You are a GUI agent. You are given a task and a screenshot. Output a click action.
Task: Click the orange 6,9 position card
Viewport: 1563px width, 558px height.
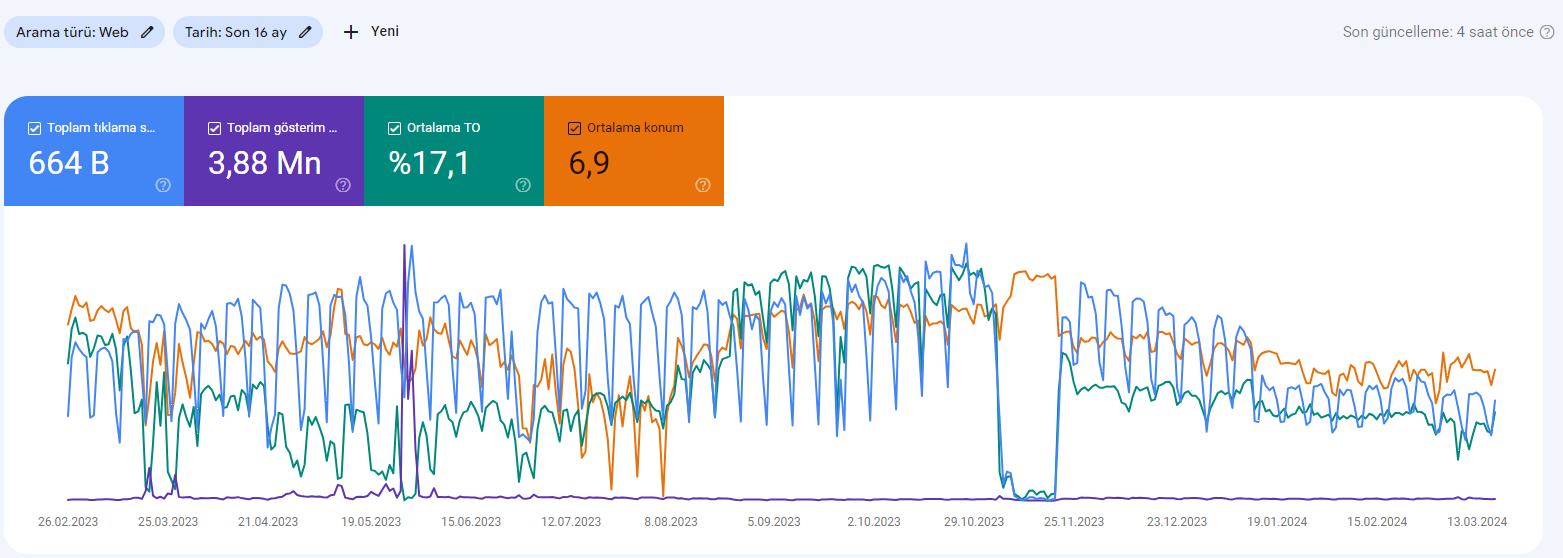tap(634, 151)
